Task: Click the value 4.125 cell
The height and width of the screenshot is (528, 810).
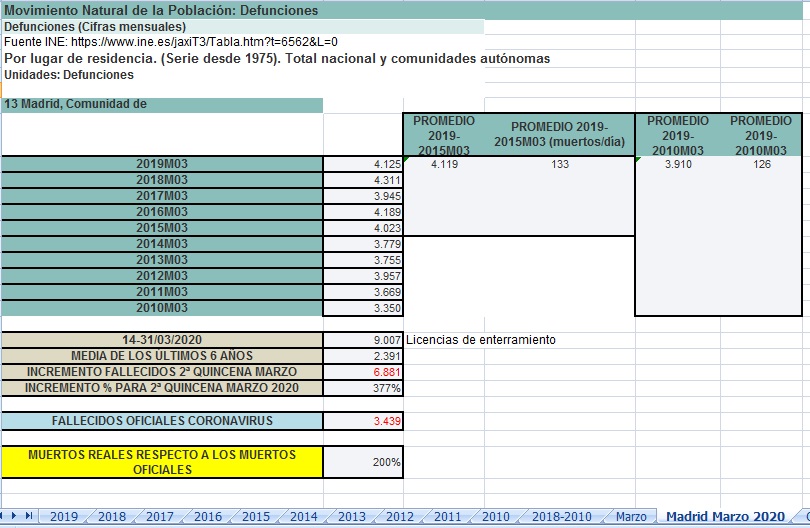Action: pyautogui.click(x=363, y=164)
